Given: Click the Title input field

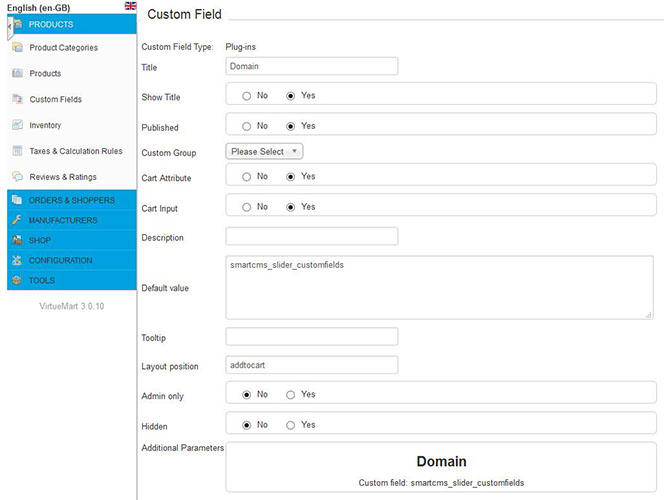Looking at the screenshot, I should 311,66.
